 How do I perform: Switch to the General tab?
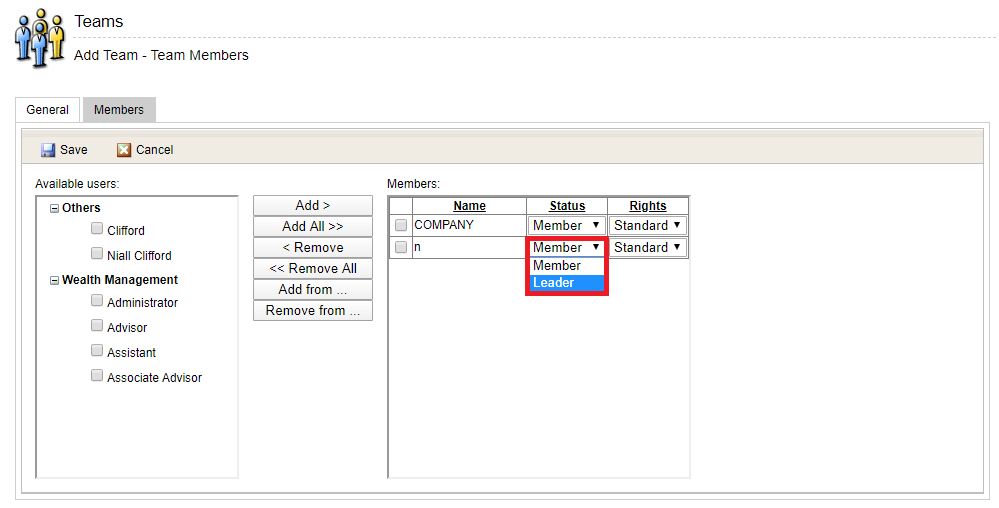pyautogui.click(x=48, y=110)
